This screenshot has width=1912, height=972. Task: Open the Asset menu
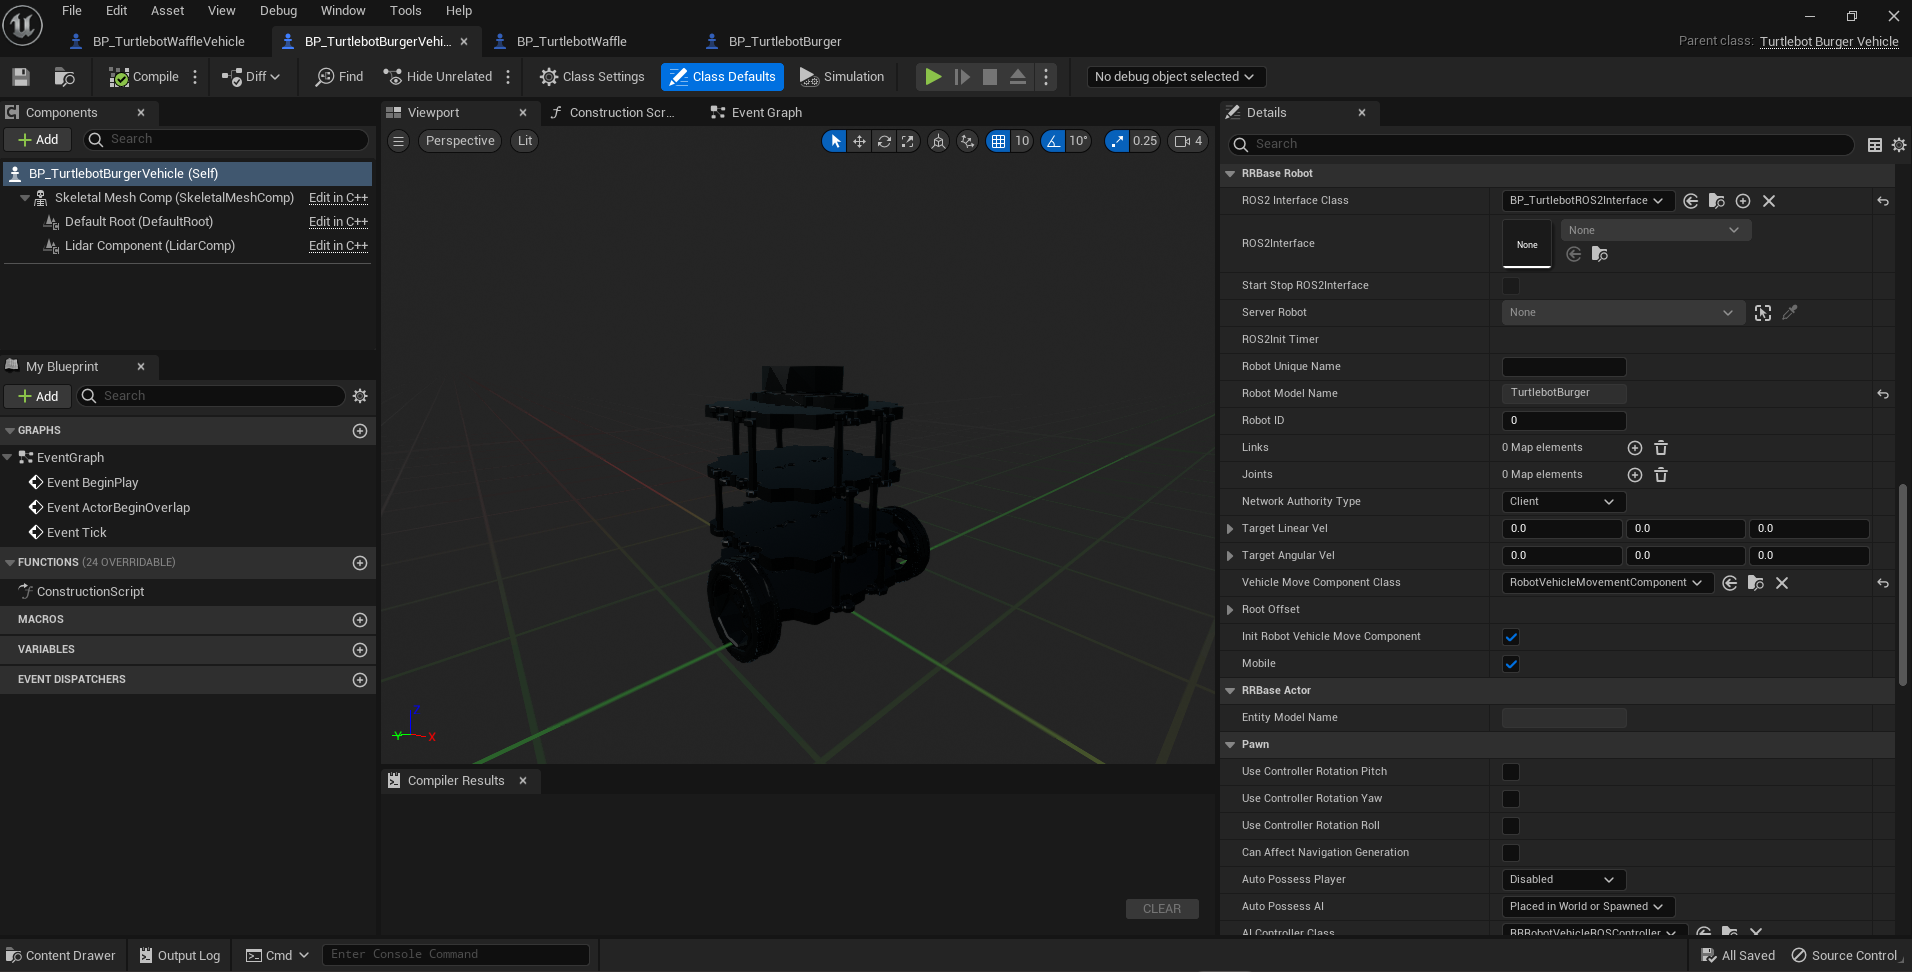pos(167,11)
